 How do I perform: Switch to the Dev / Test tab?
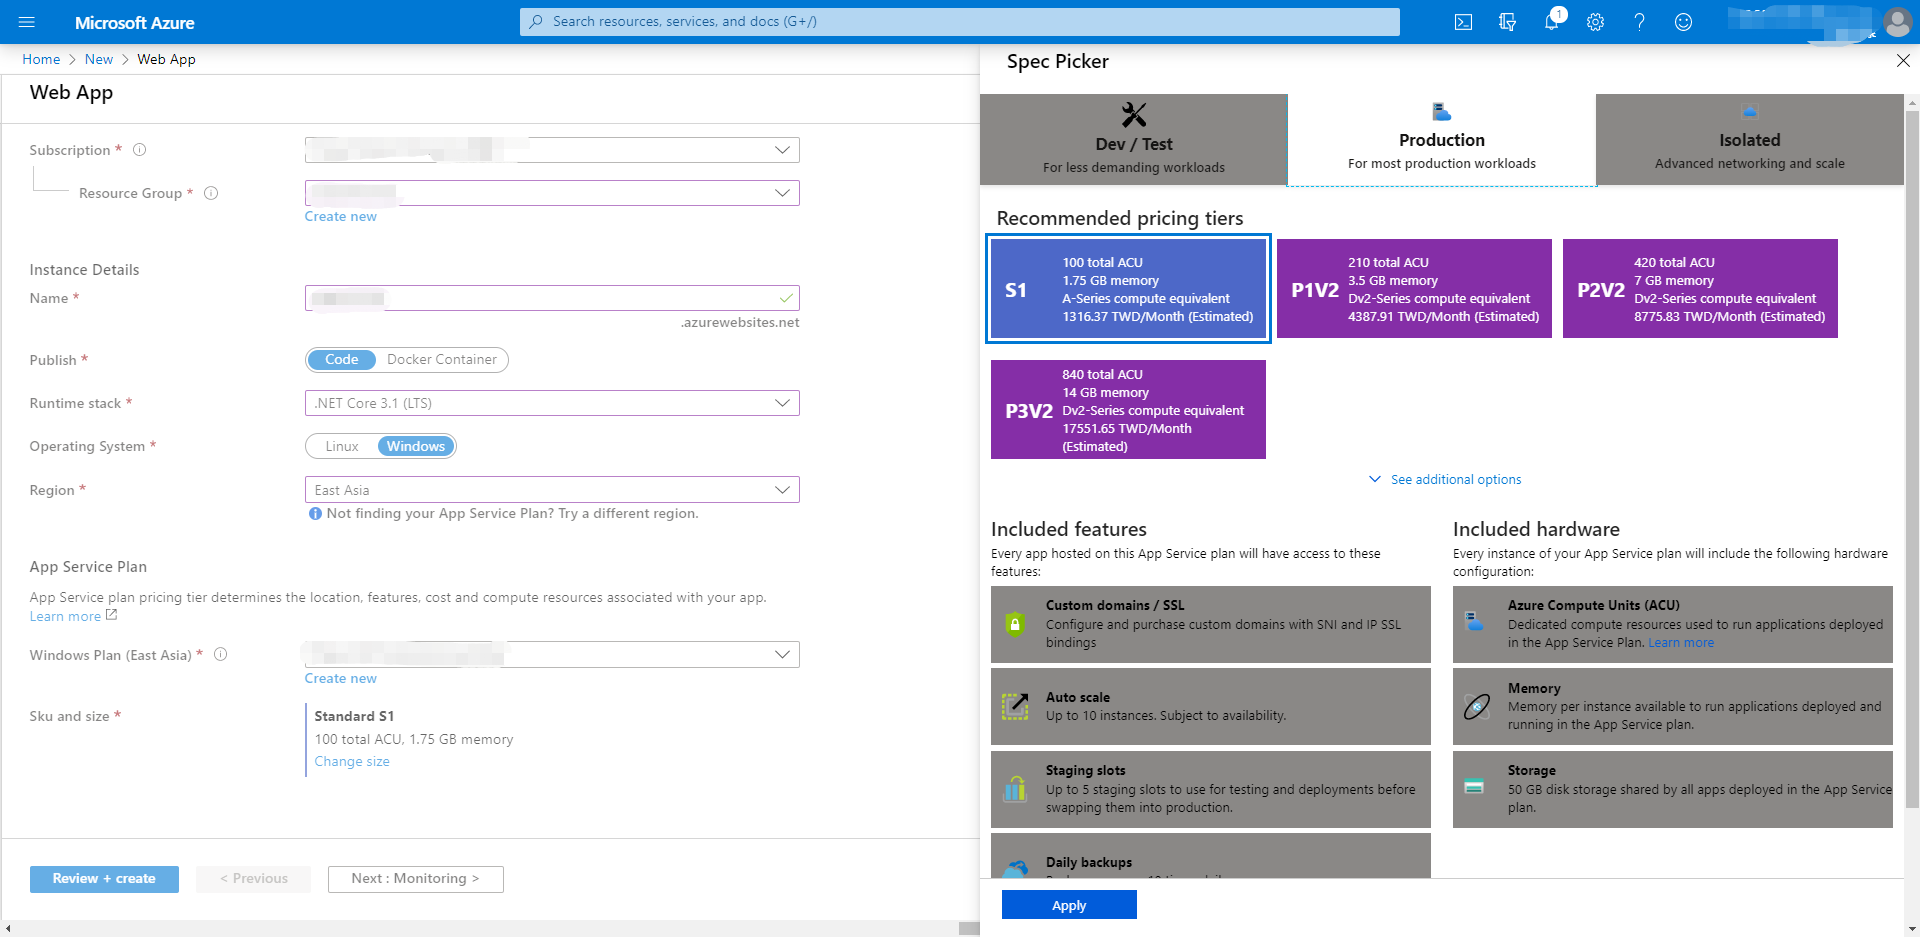tap(1133, 141)
